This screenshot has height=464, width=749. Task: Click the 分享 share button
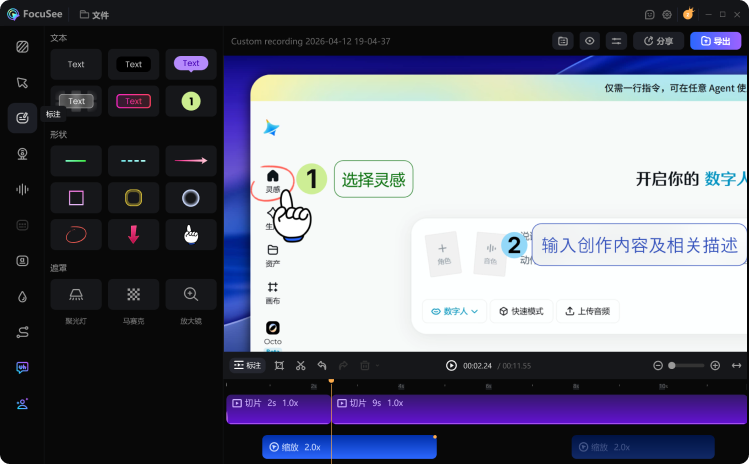tap(658, 41)
